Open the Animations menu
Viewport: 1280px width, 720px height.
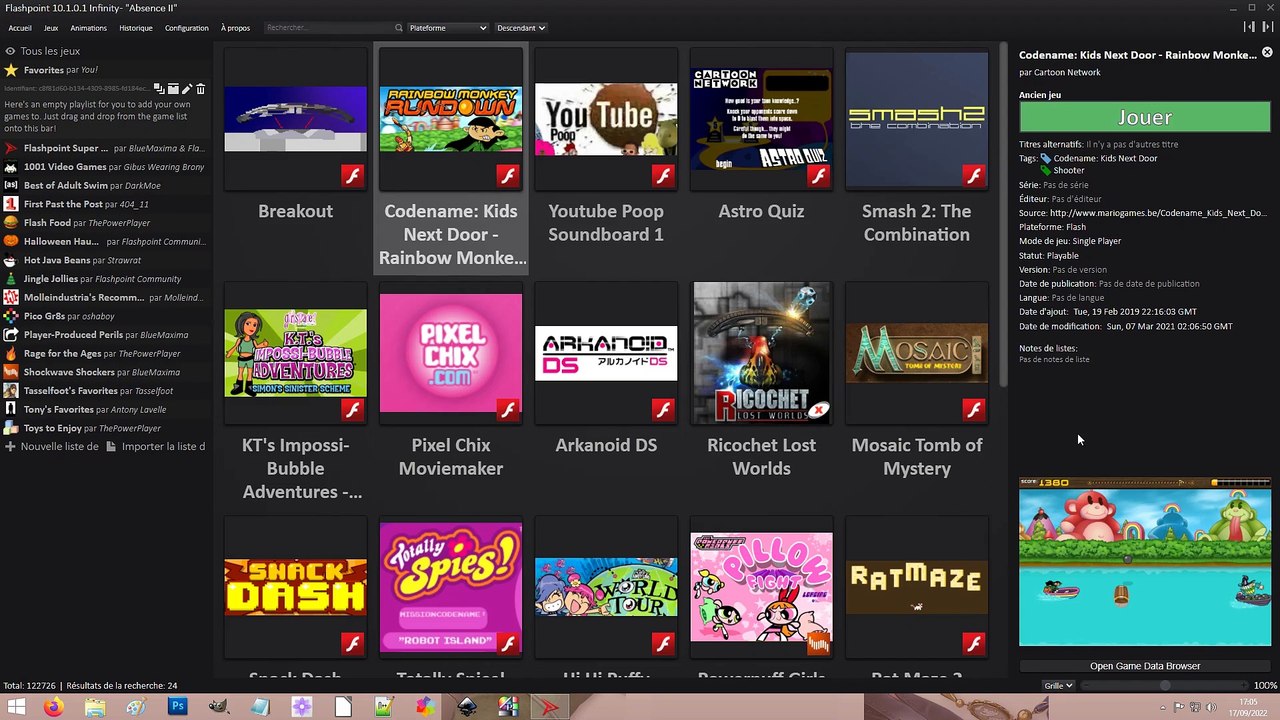click(89, 28)
